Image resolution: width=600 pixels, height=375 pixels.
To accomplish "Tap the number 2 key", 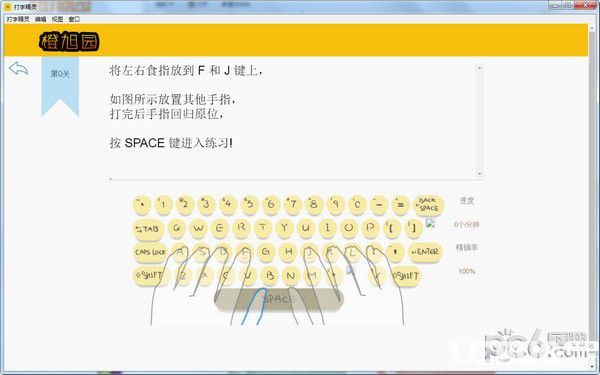I will point(185,204).
